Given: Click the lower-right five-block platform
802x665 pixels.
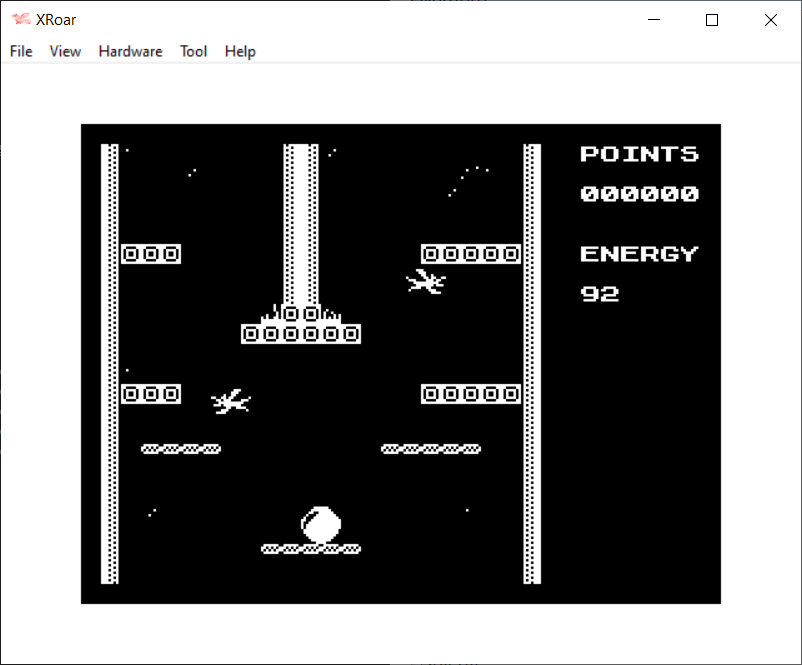Looking at the screenshot, I should (471, 394).
